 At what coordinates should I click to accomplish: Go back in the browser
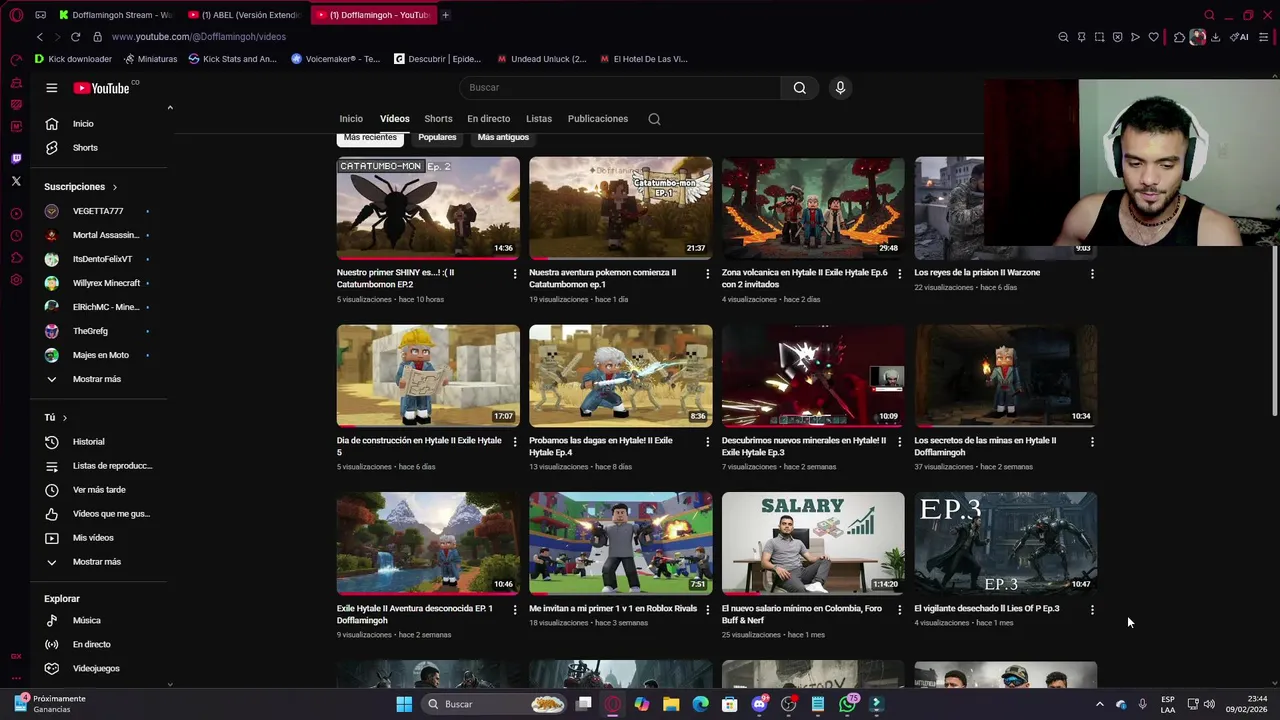coord(39,37)
